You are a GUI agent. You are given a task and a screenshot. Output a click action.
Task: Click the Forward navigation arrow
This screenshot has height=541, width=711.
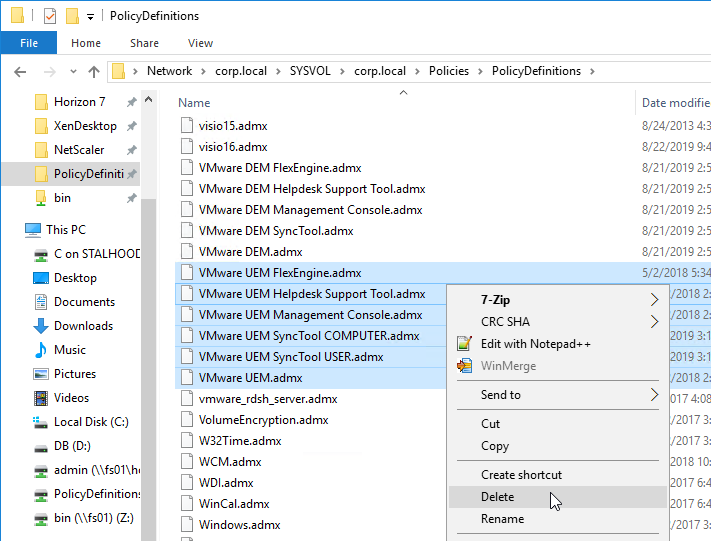click(49, 72)
